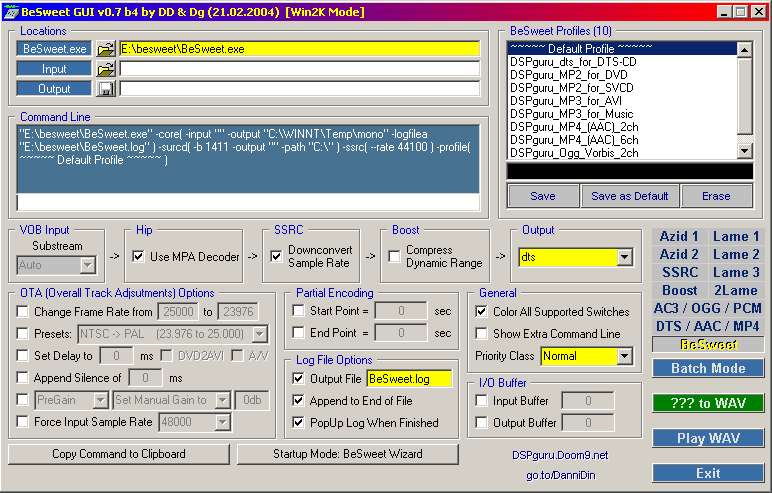The width and height of the screenshot is (772, 493).
Task: Enable Change Frame Rate from checkbox
Action: tap(23, 312)
